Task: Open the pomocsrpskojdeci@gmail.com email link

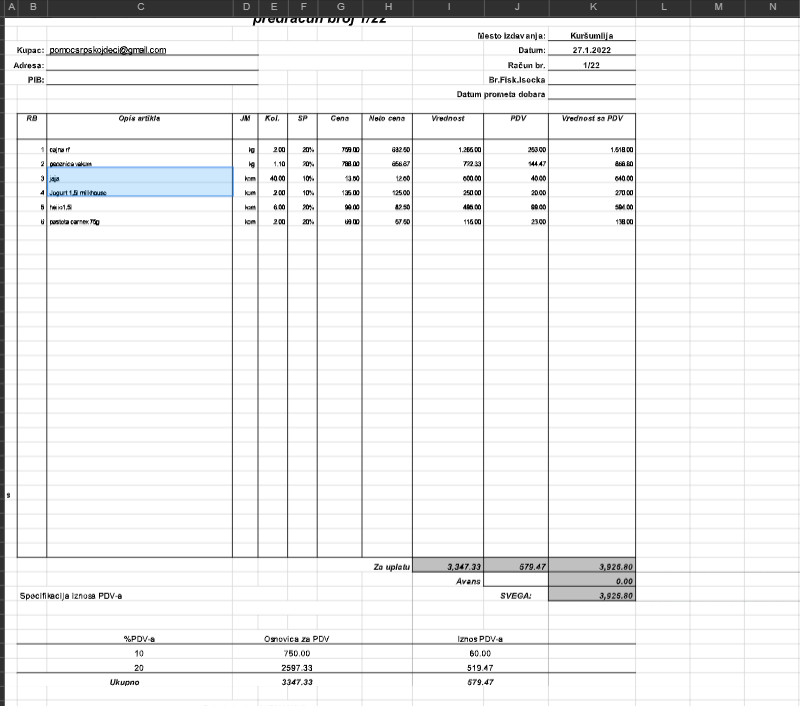Action: (108, 50)
